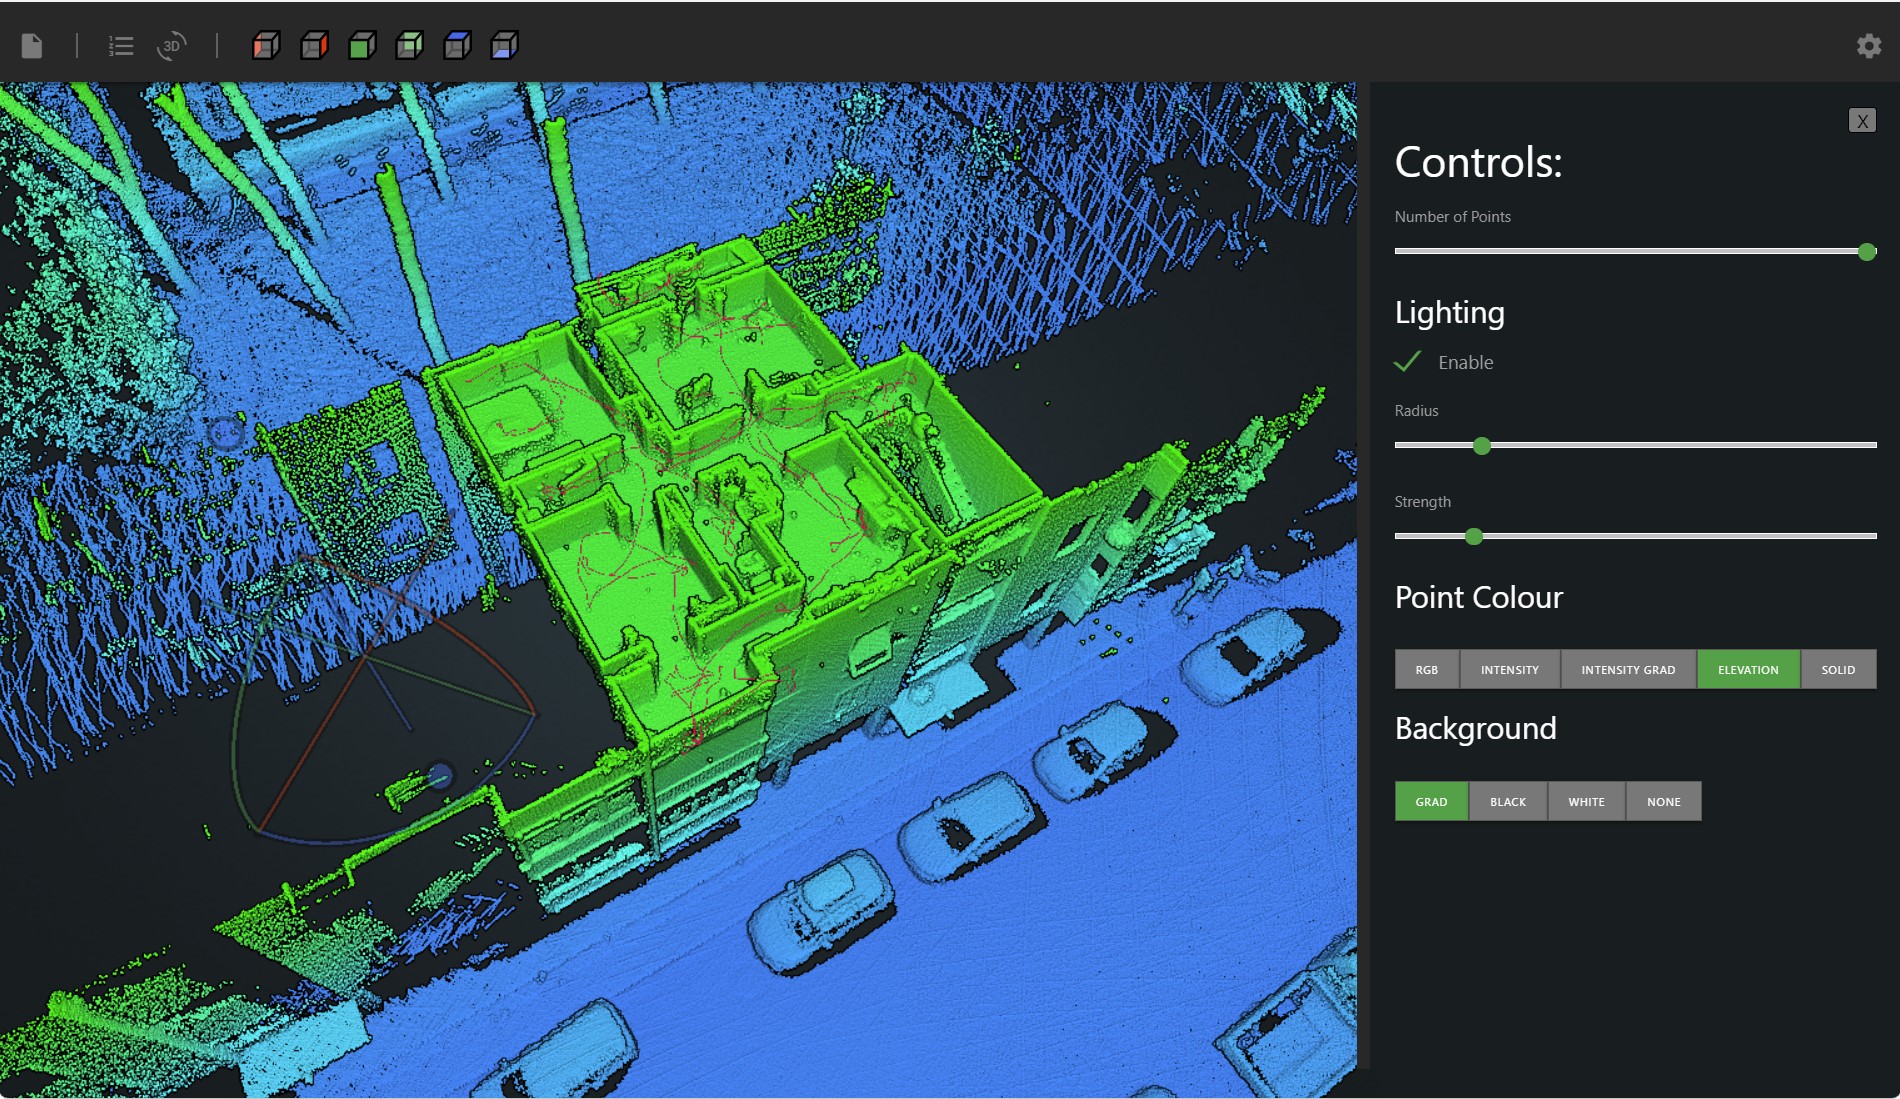Toggle the Lighting Enable checkmark
This screenshot has width=1900, height=1099.
pyautogui.click(x=1408, y=362)
